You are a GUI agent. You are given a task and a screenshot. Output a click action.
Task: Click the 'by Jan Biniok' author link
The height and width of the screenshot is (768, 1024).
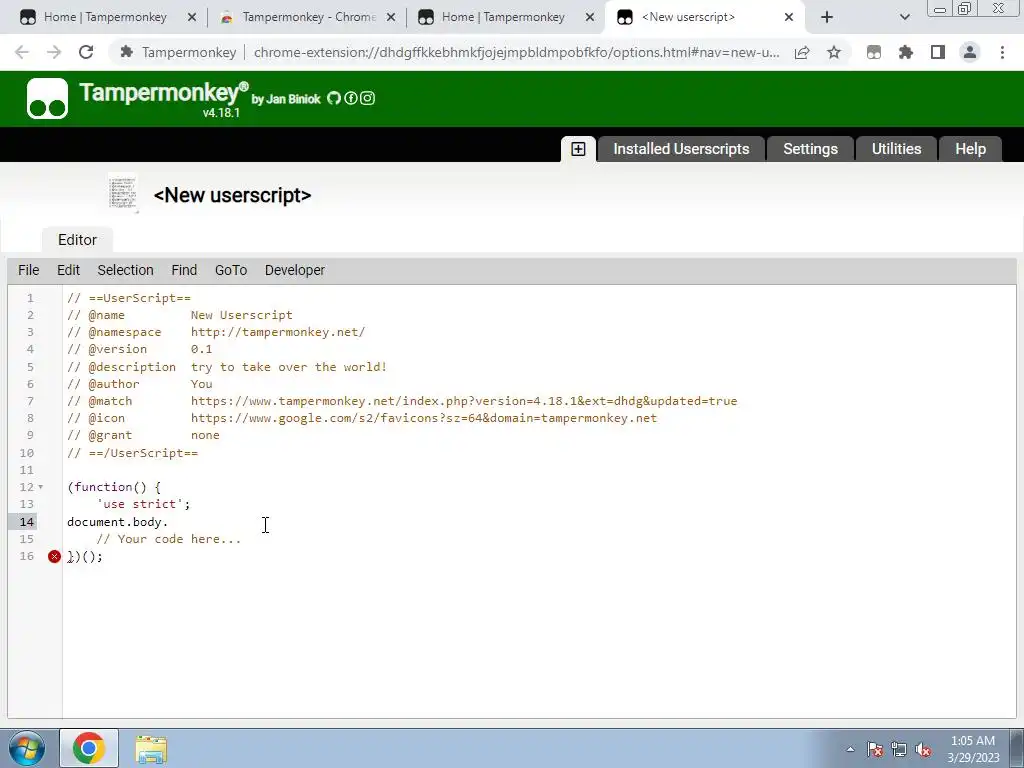(x=286, y=99)
